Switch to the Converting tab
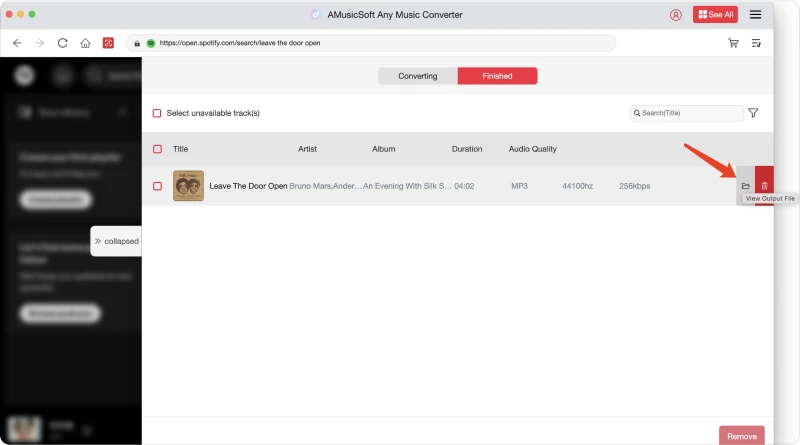This screenshot has width=800, height=445. [x=418, y=76]
